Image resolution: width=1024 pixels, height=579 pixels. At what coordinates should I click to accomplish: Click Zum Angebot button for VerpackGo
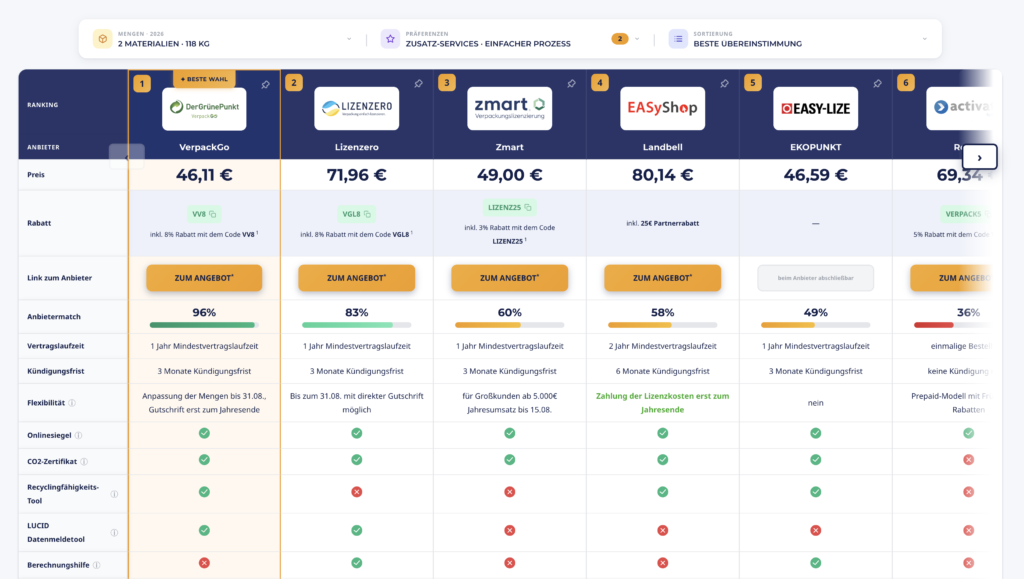tap(204, 278)
